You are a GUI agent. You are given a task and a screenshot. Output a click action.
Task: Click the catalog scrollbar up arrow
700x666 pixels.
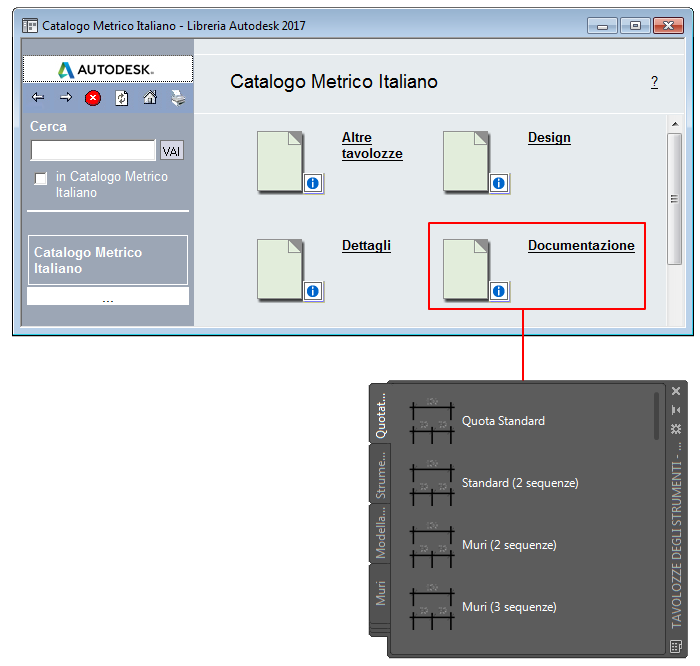coord(675,124)
